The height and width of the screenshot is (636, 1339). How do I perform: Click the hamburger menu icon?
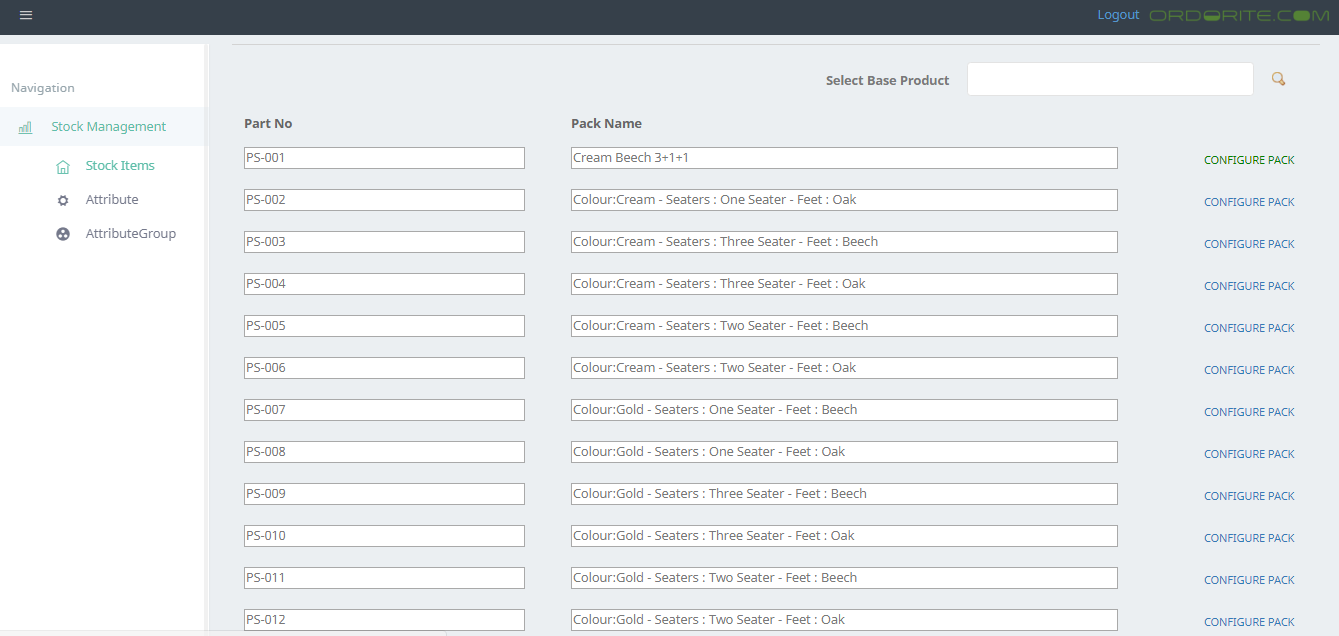pos(26,15)
